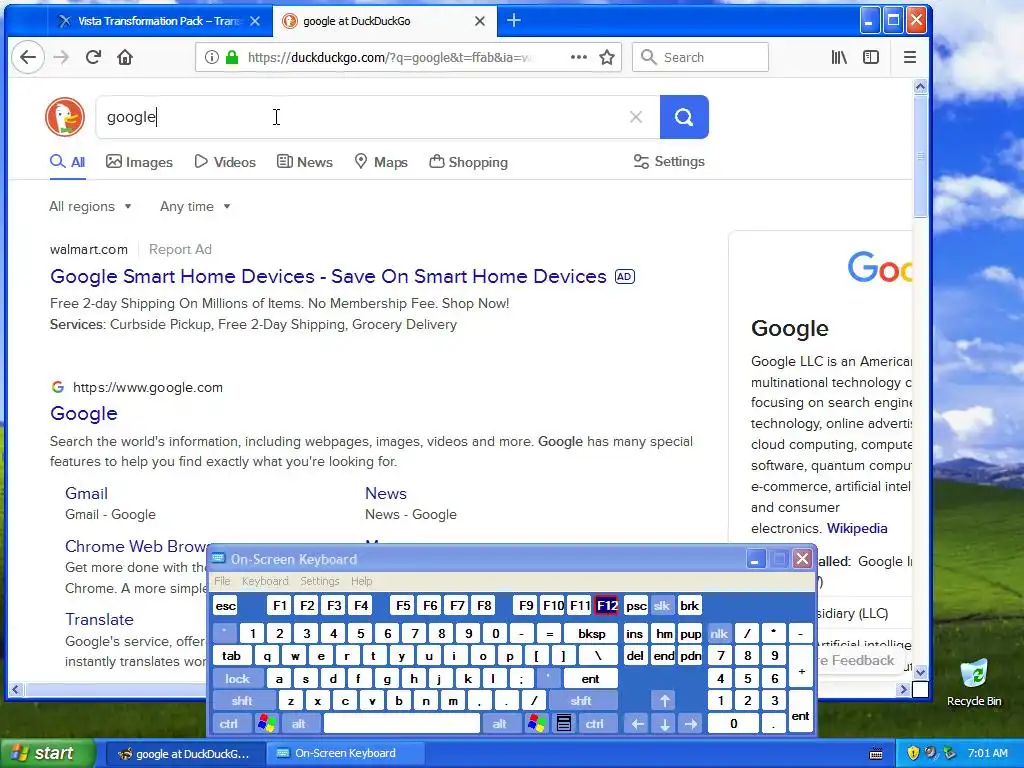The image size is (1024, 768).
Task: Click the green padlock in address bar
Action: click(232, 57)
